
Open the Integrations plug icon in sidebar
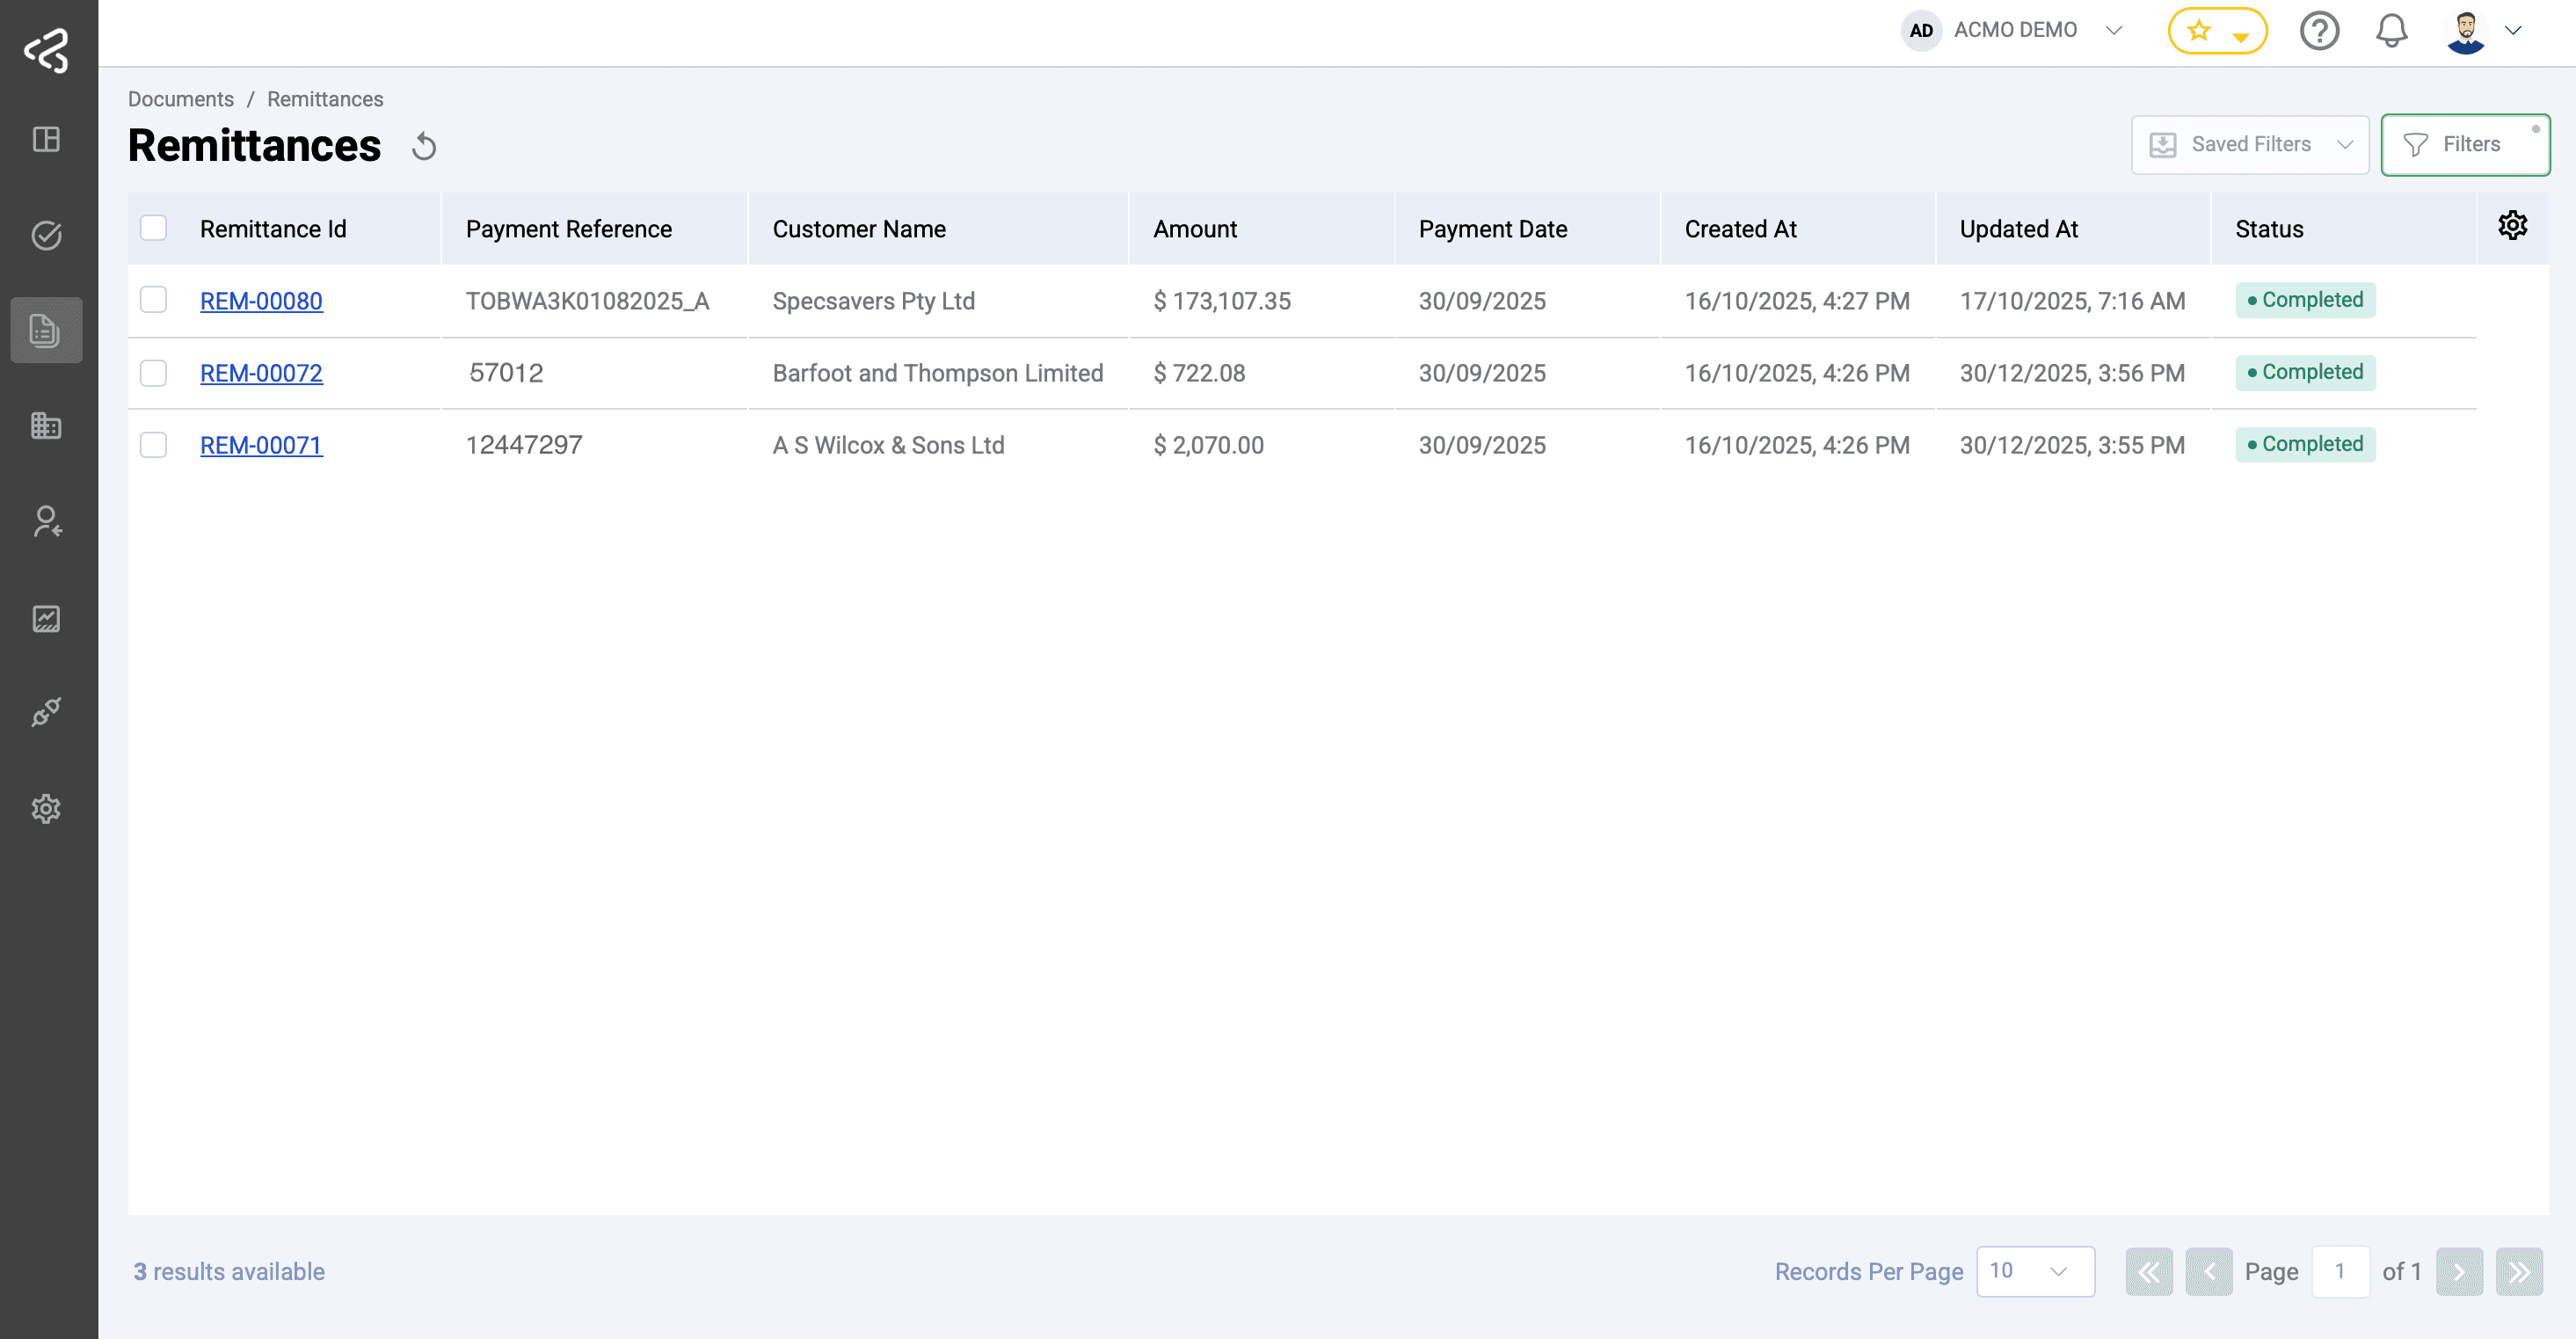(x=47, y=712)
